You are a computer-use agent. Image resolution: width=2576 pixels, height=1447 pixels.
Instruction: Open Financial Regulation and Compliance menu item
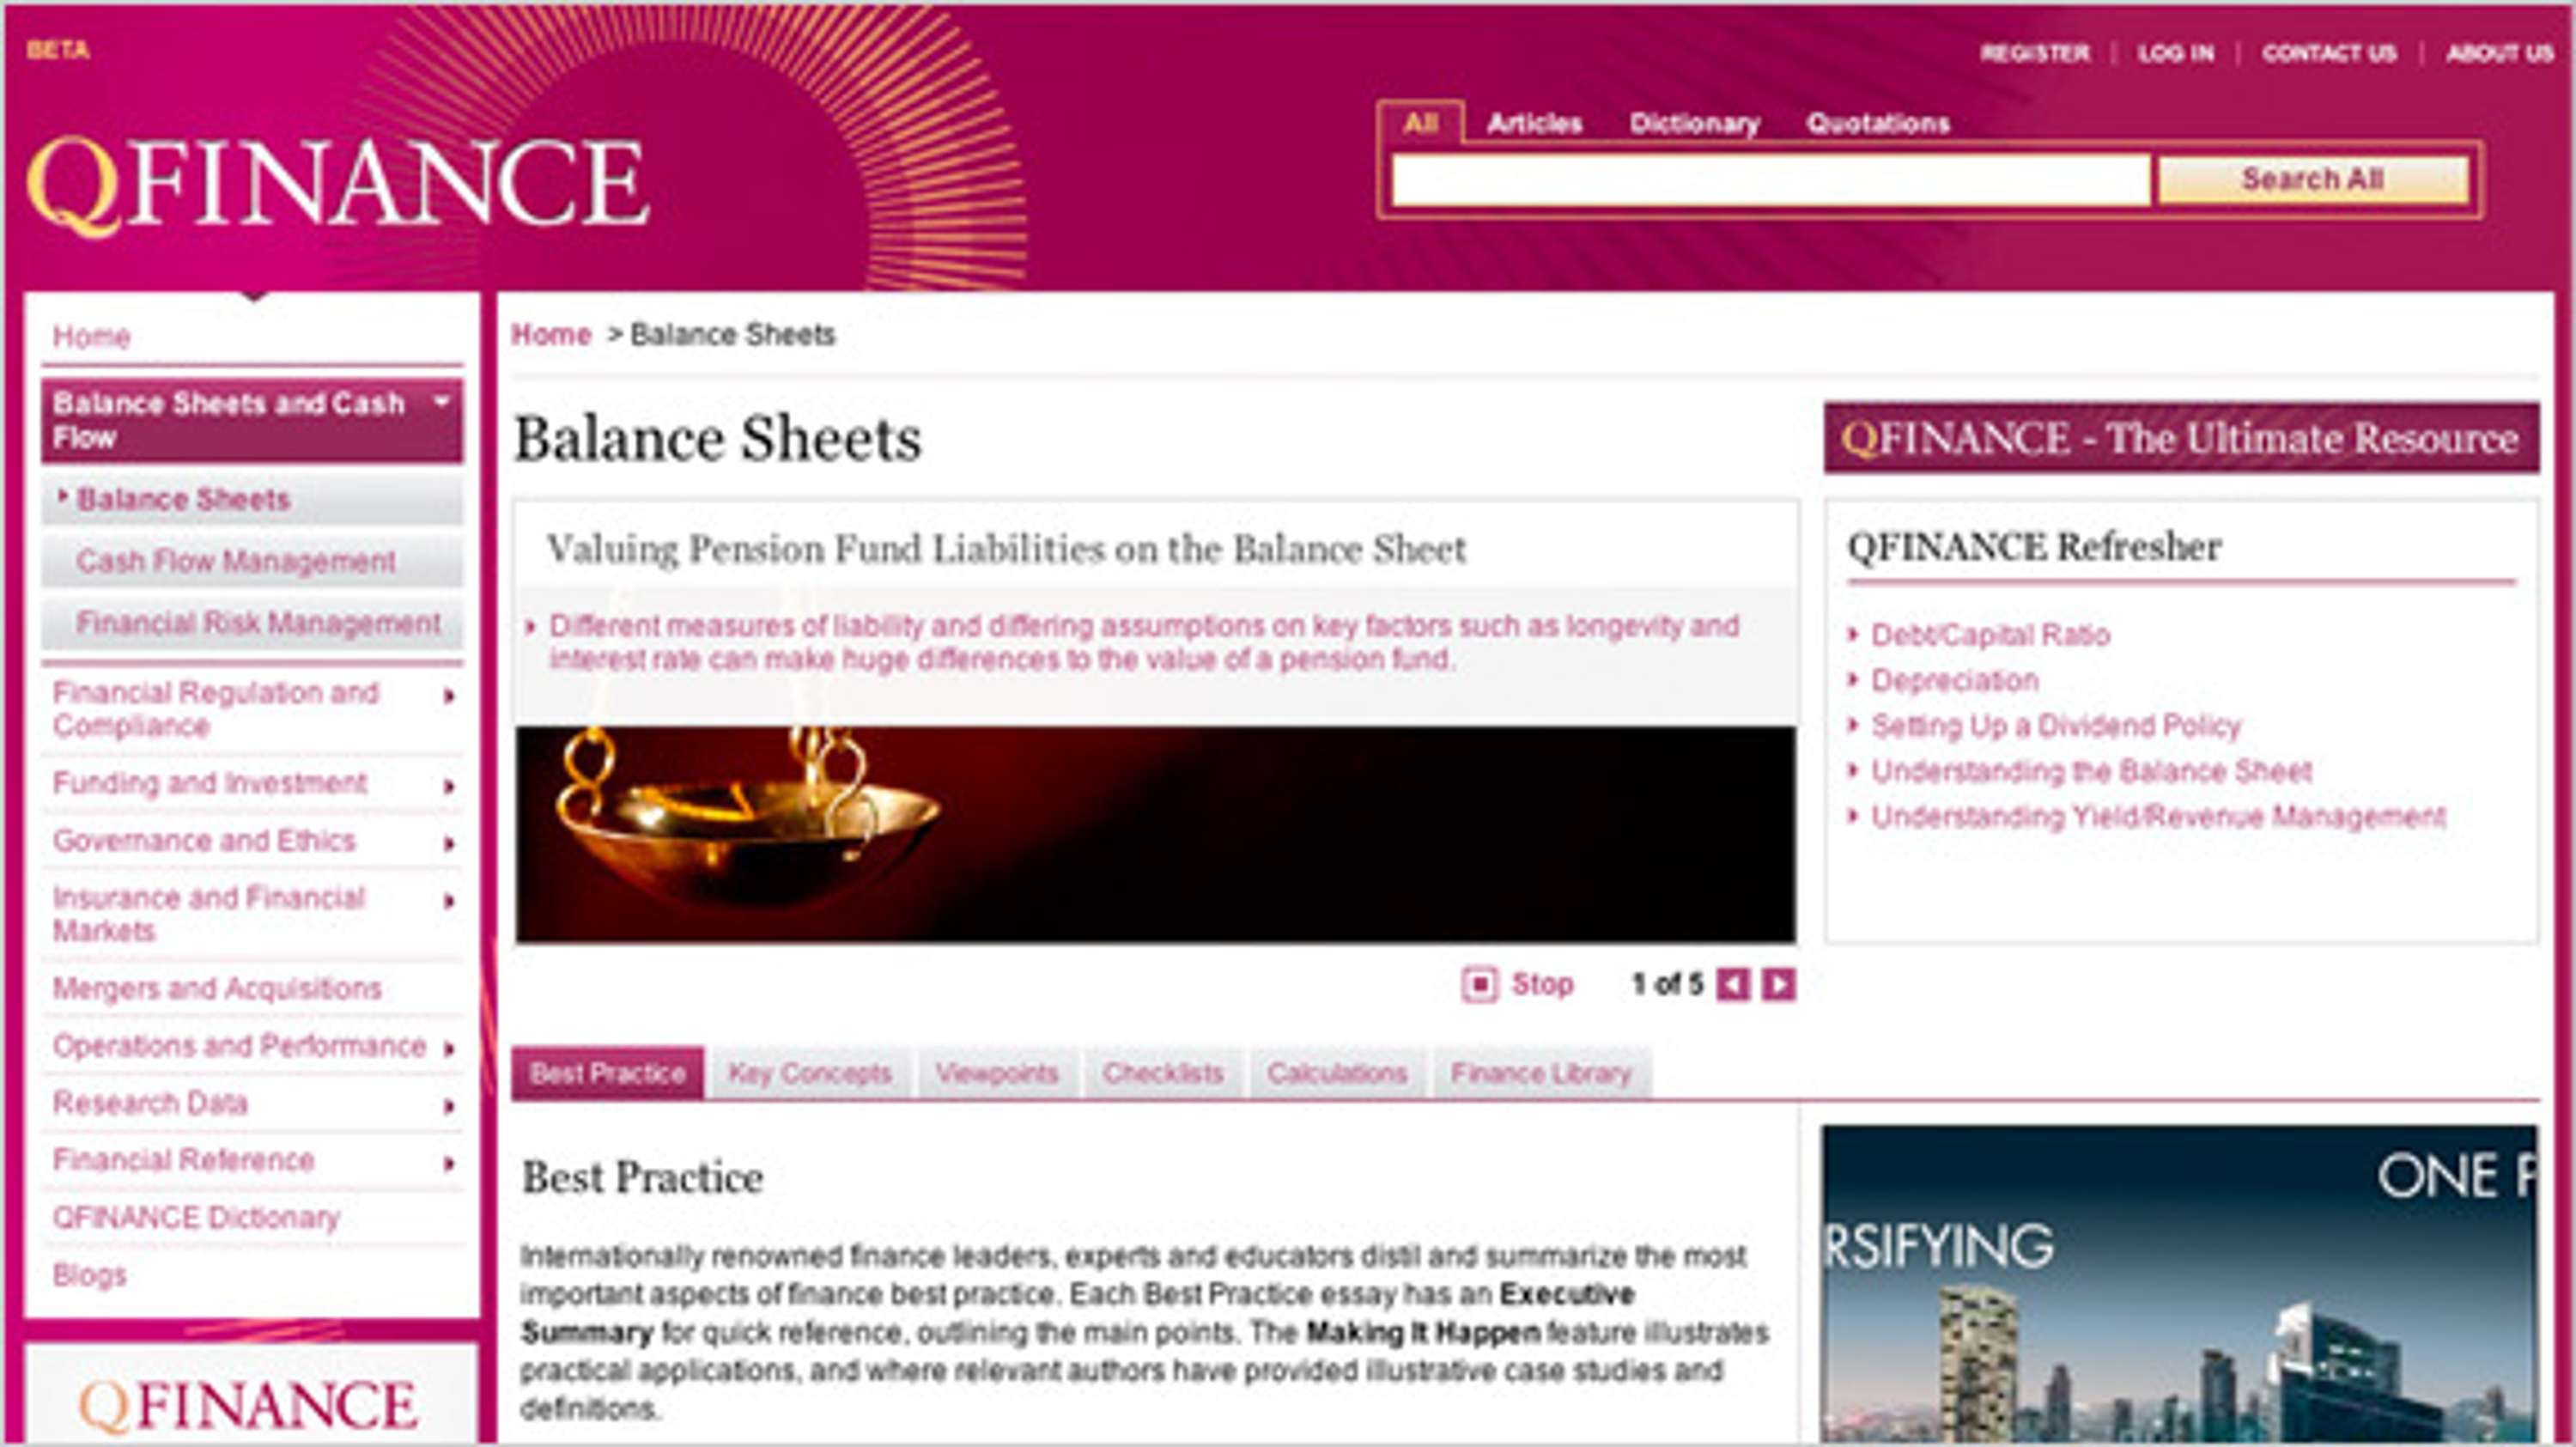(215, 709)
